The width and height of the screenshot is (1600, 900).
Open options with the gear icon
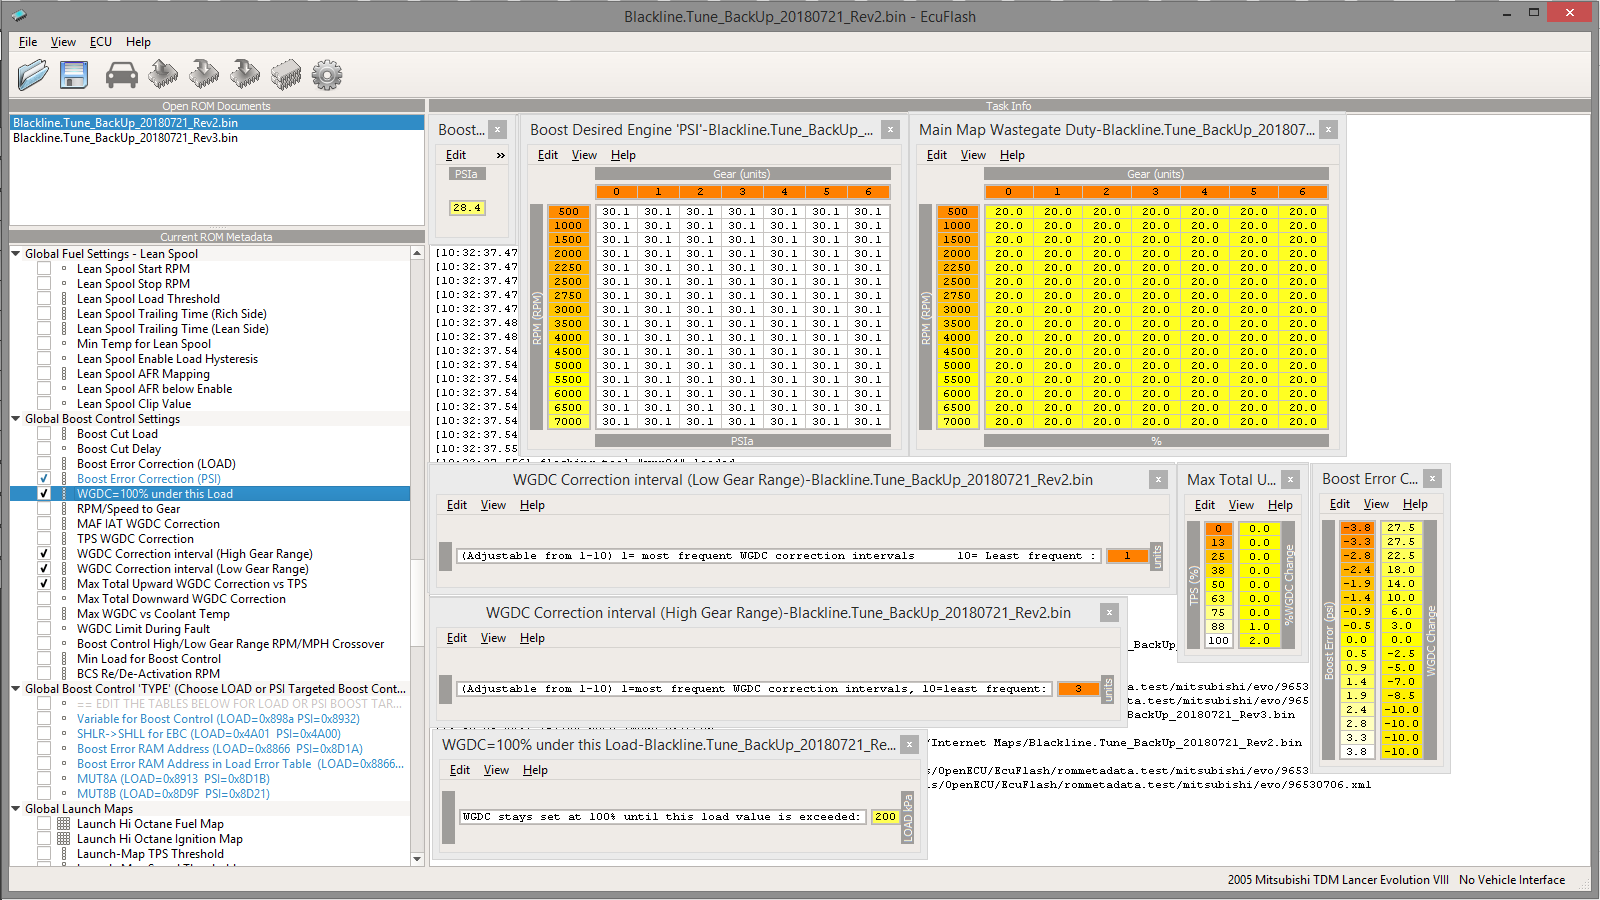pyautogui.click(x=327, y=75)
